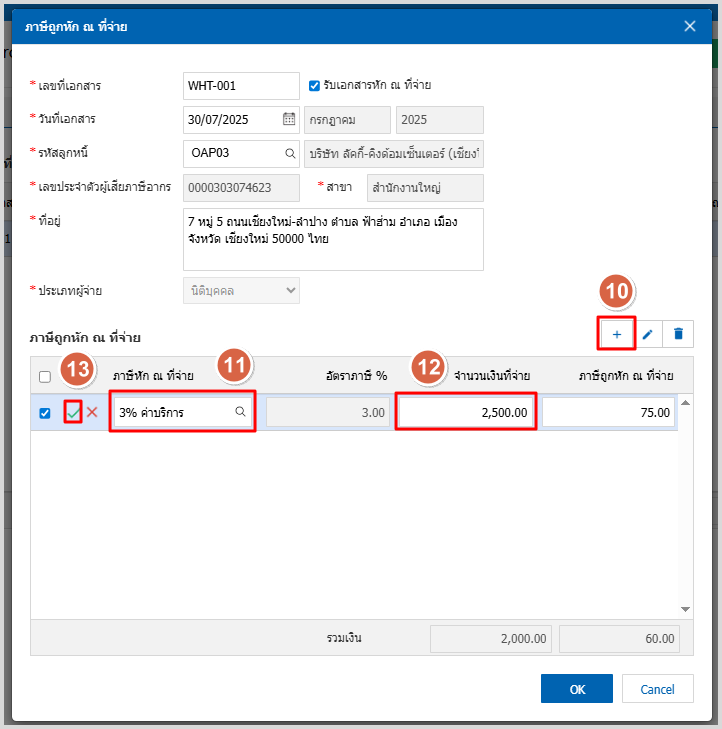Toggle the รับเอกสารหัก ณ ที่จ่าย checkbox
The width and height of the screenshot is (722, 729).
tap(314, 85)
